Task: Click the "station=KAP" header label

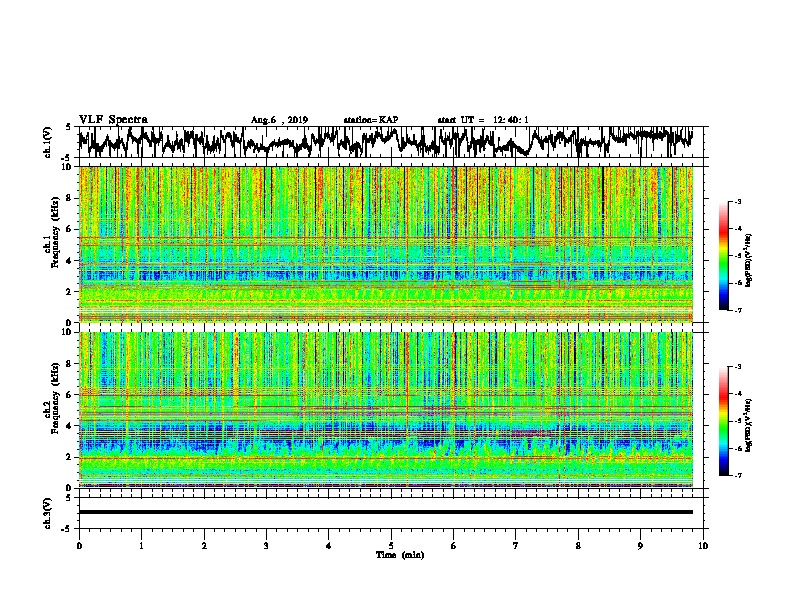Action: click(x=371, y=120)
